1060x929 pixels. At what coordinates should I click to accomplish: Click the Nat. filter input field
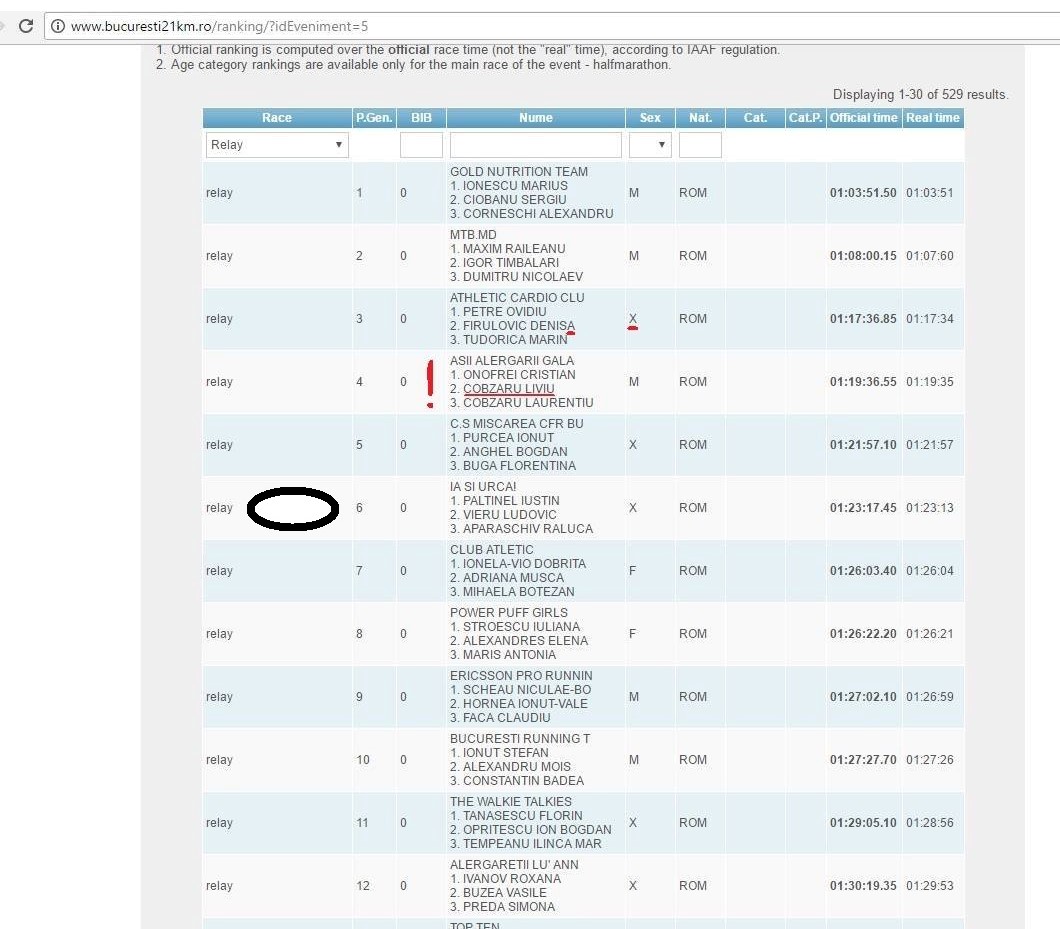coord(700,145)
